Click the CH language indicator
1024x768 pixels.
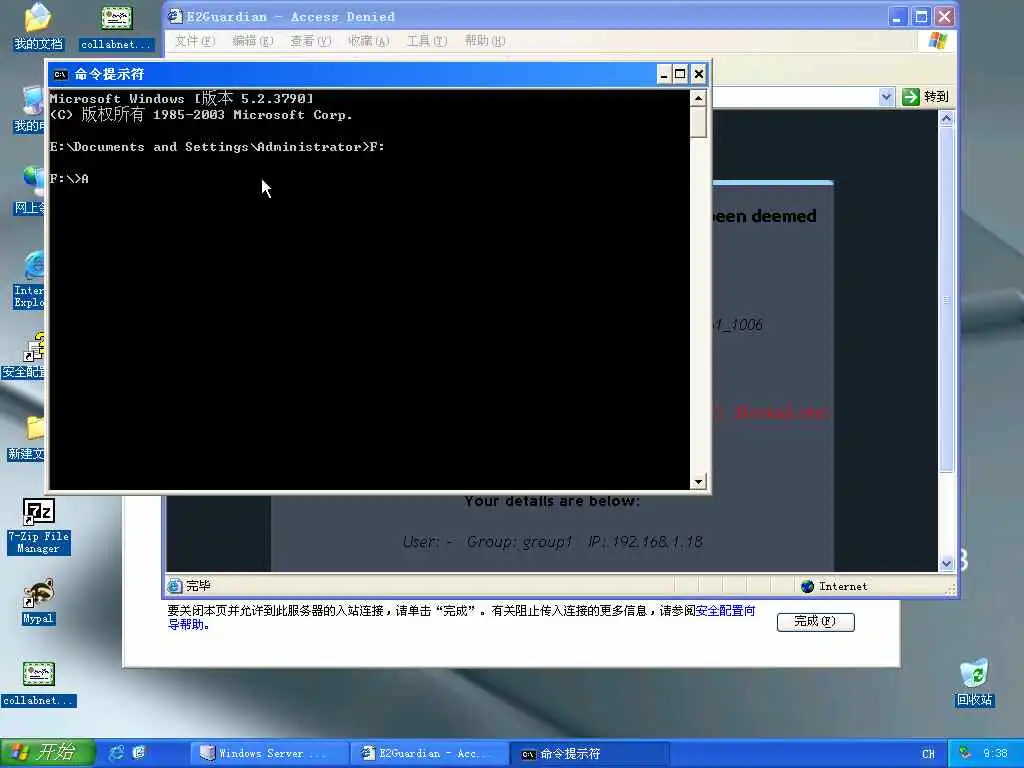pyautogui.click(x=928, y=753)
